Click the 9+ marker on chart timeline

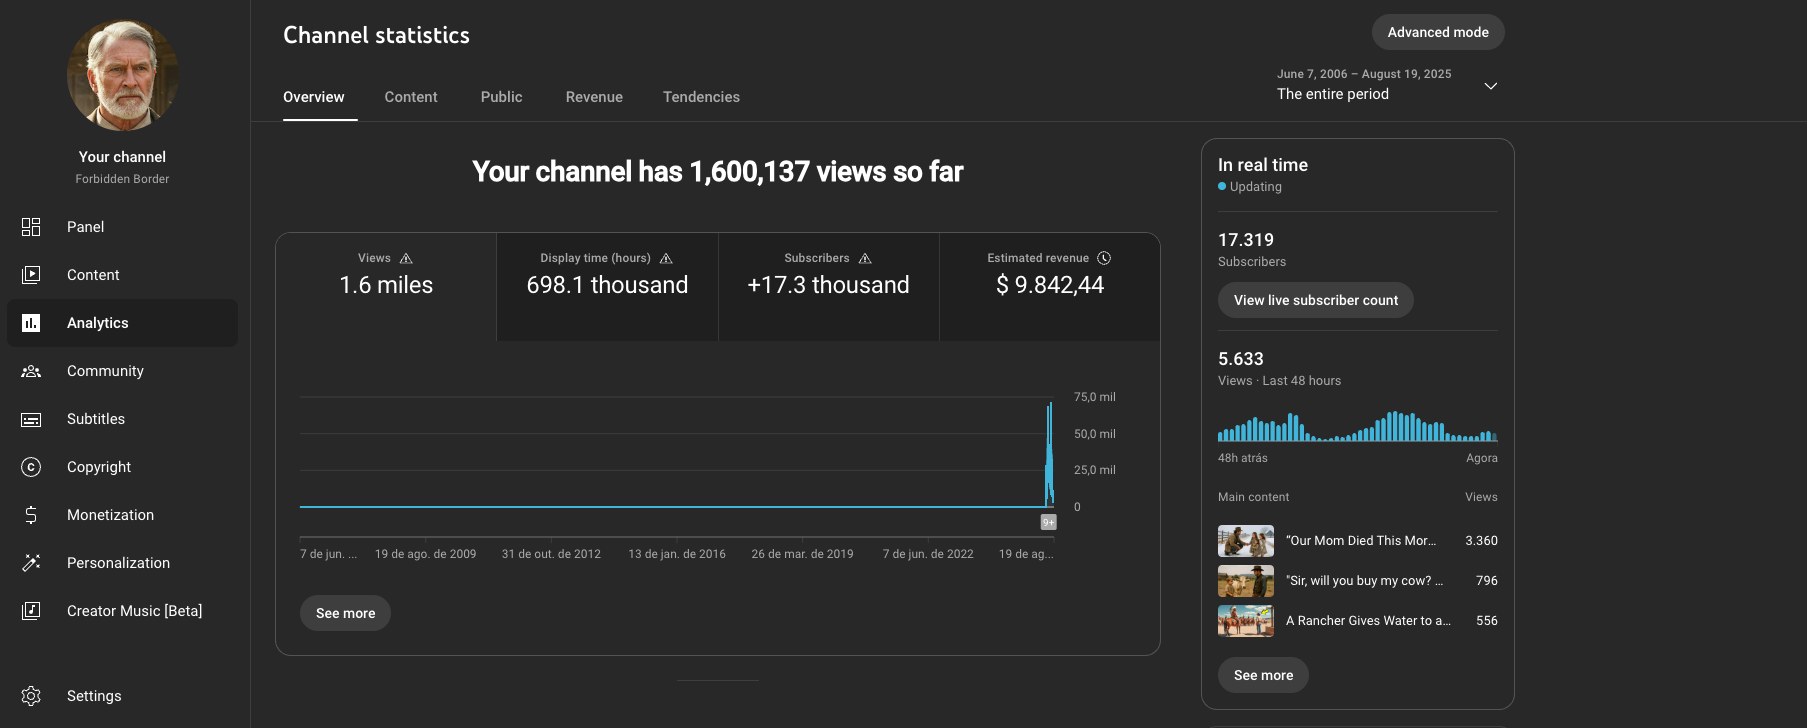click(1048, 522)
